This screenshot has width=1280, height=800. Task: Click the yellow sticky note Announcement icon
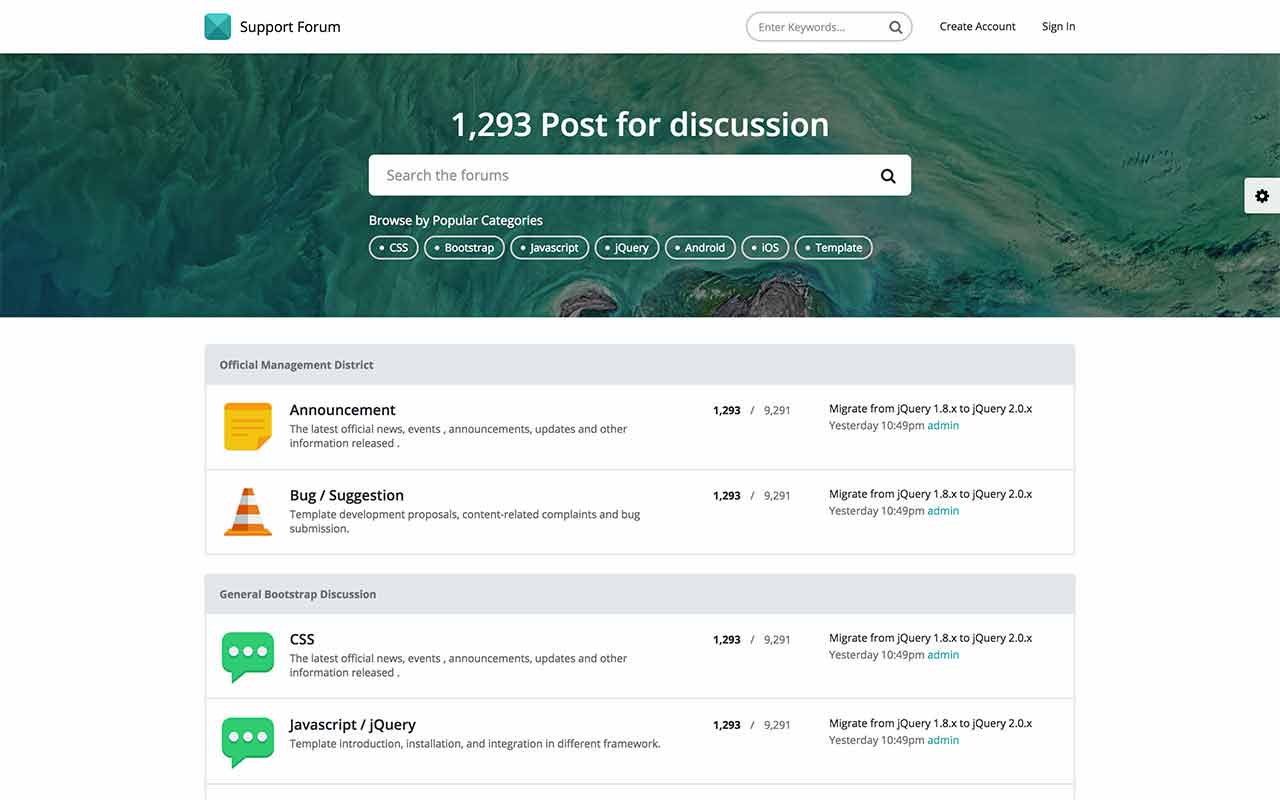248,427
